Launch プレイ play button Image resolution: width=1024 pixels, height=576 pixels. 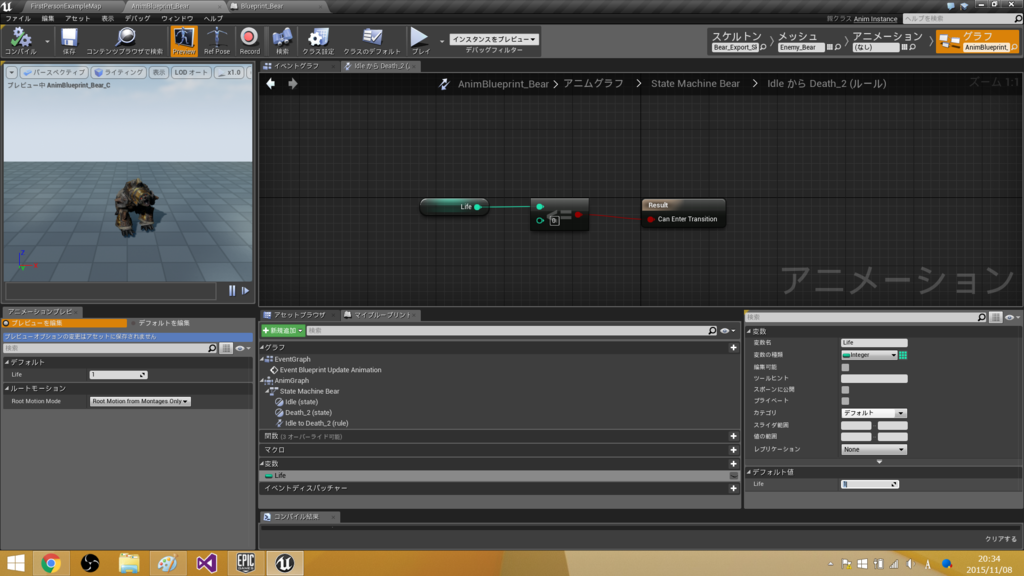point(420,40)
